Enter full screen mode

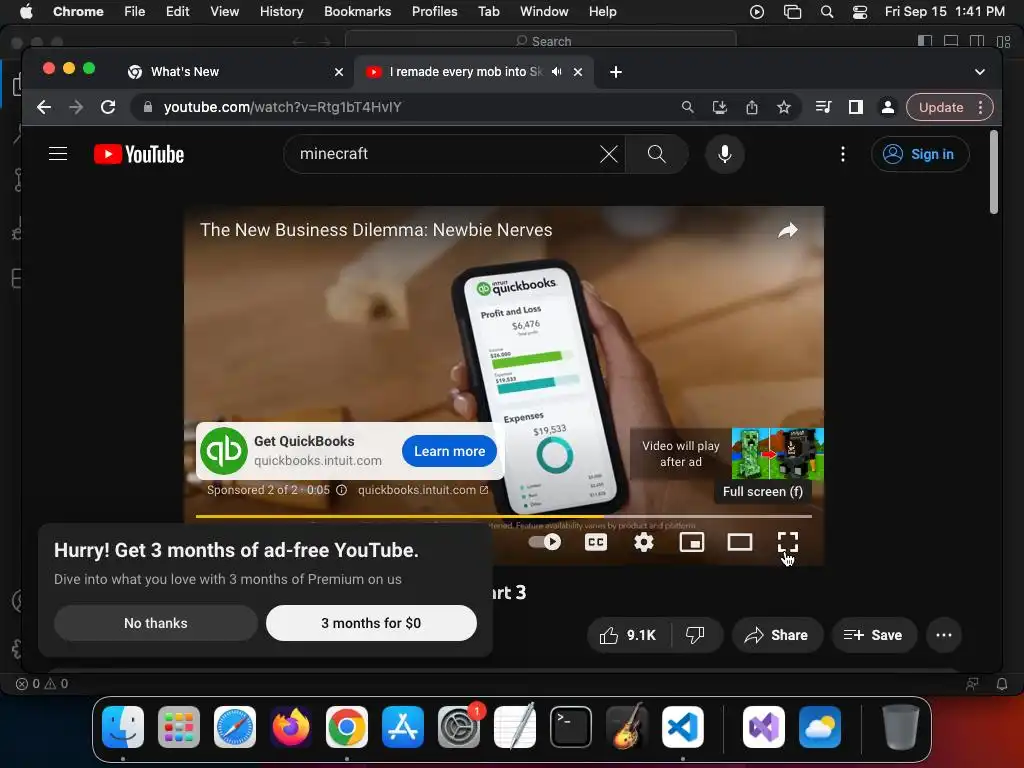click(788, 542)
